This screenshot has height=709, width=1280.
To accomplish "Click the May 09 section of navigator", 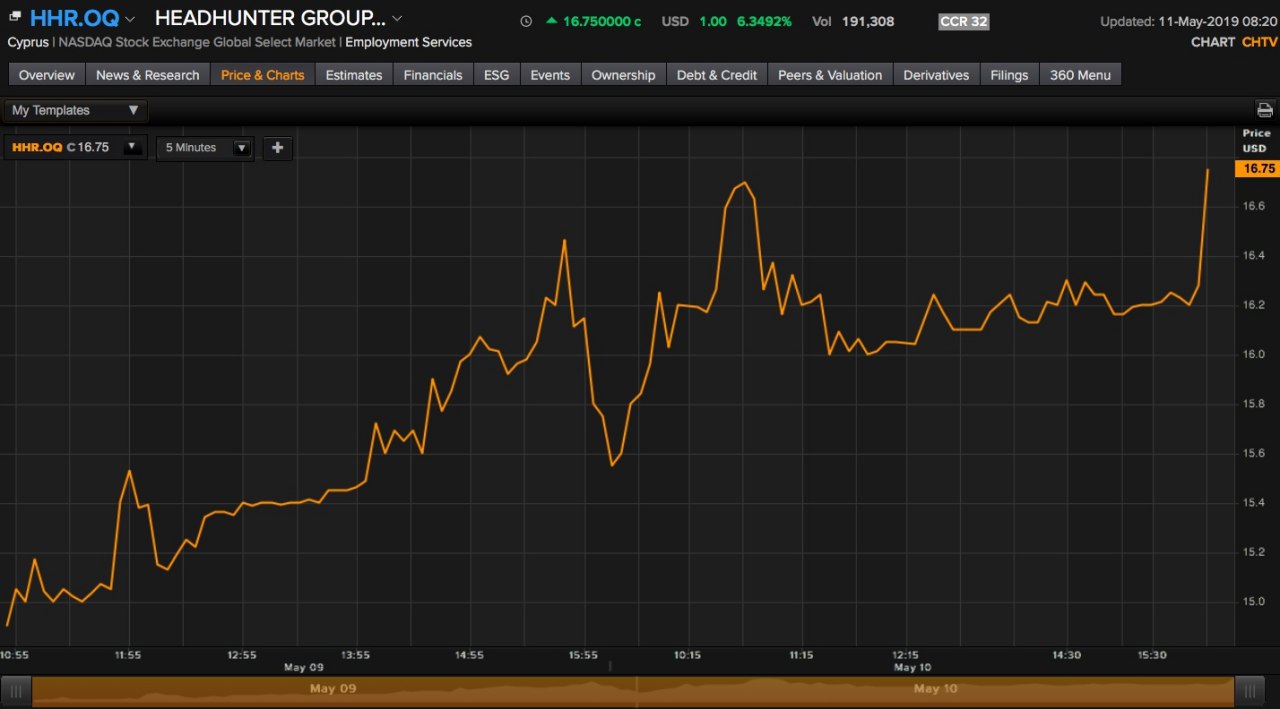I will coord(334,689).
